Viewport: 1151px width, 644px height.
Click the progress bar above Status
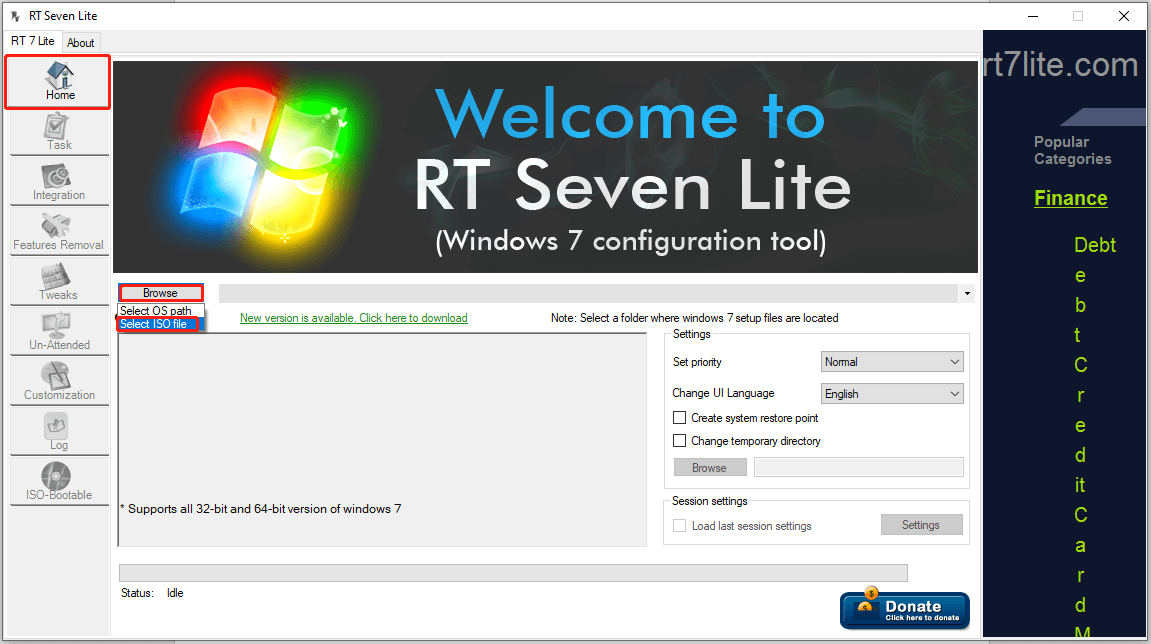[513, 573]
